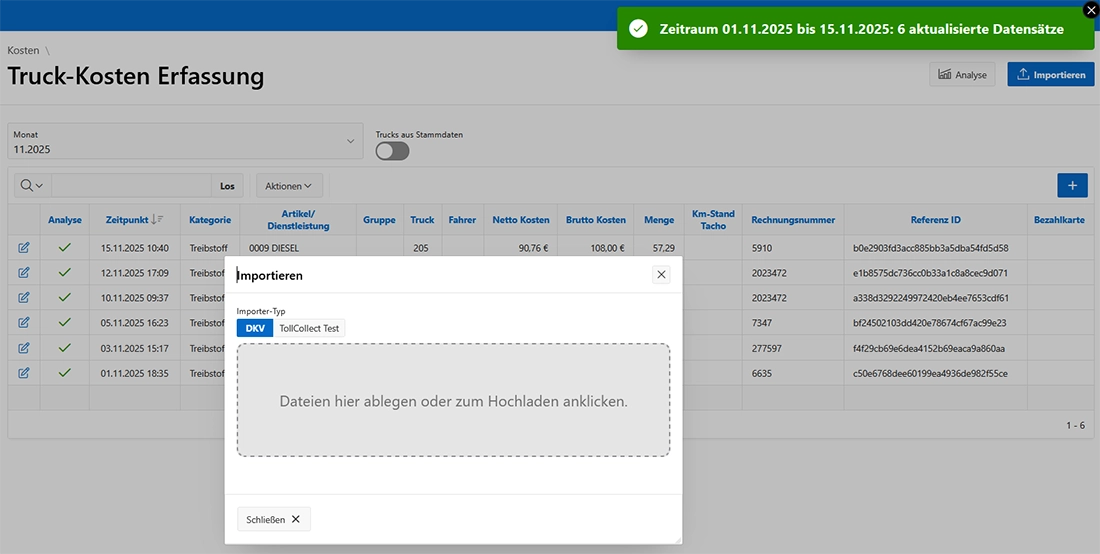The height and width of the screenshot is (554, 1100).
Task: Edit the 10.11.2025 09:37 row
Action: coord(24,298)
